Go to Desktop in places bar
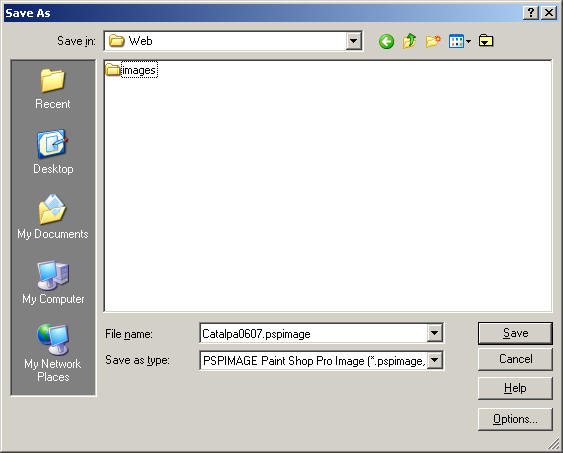The height and width of the screenshot is (453, 563). pos(53,152)
